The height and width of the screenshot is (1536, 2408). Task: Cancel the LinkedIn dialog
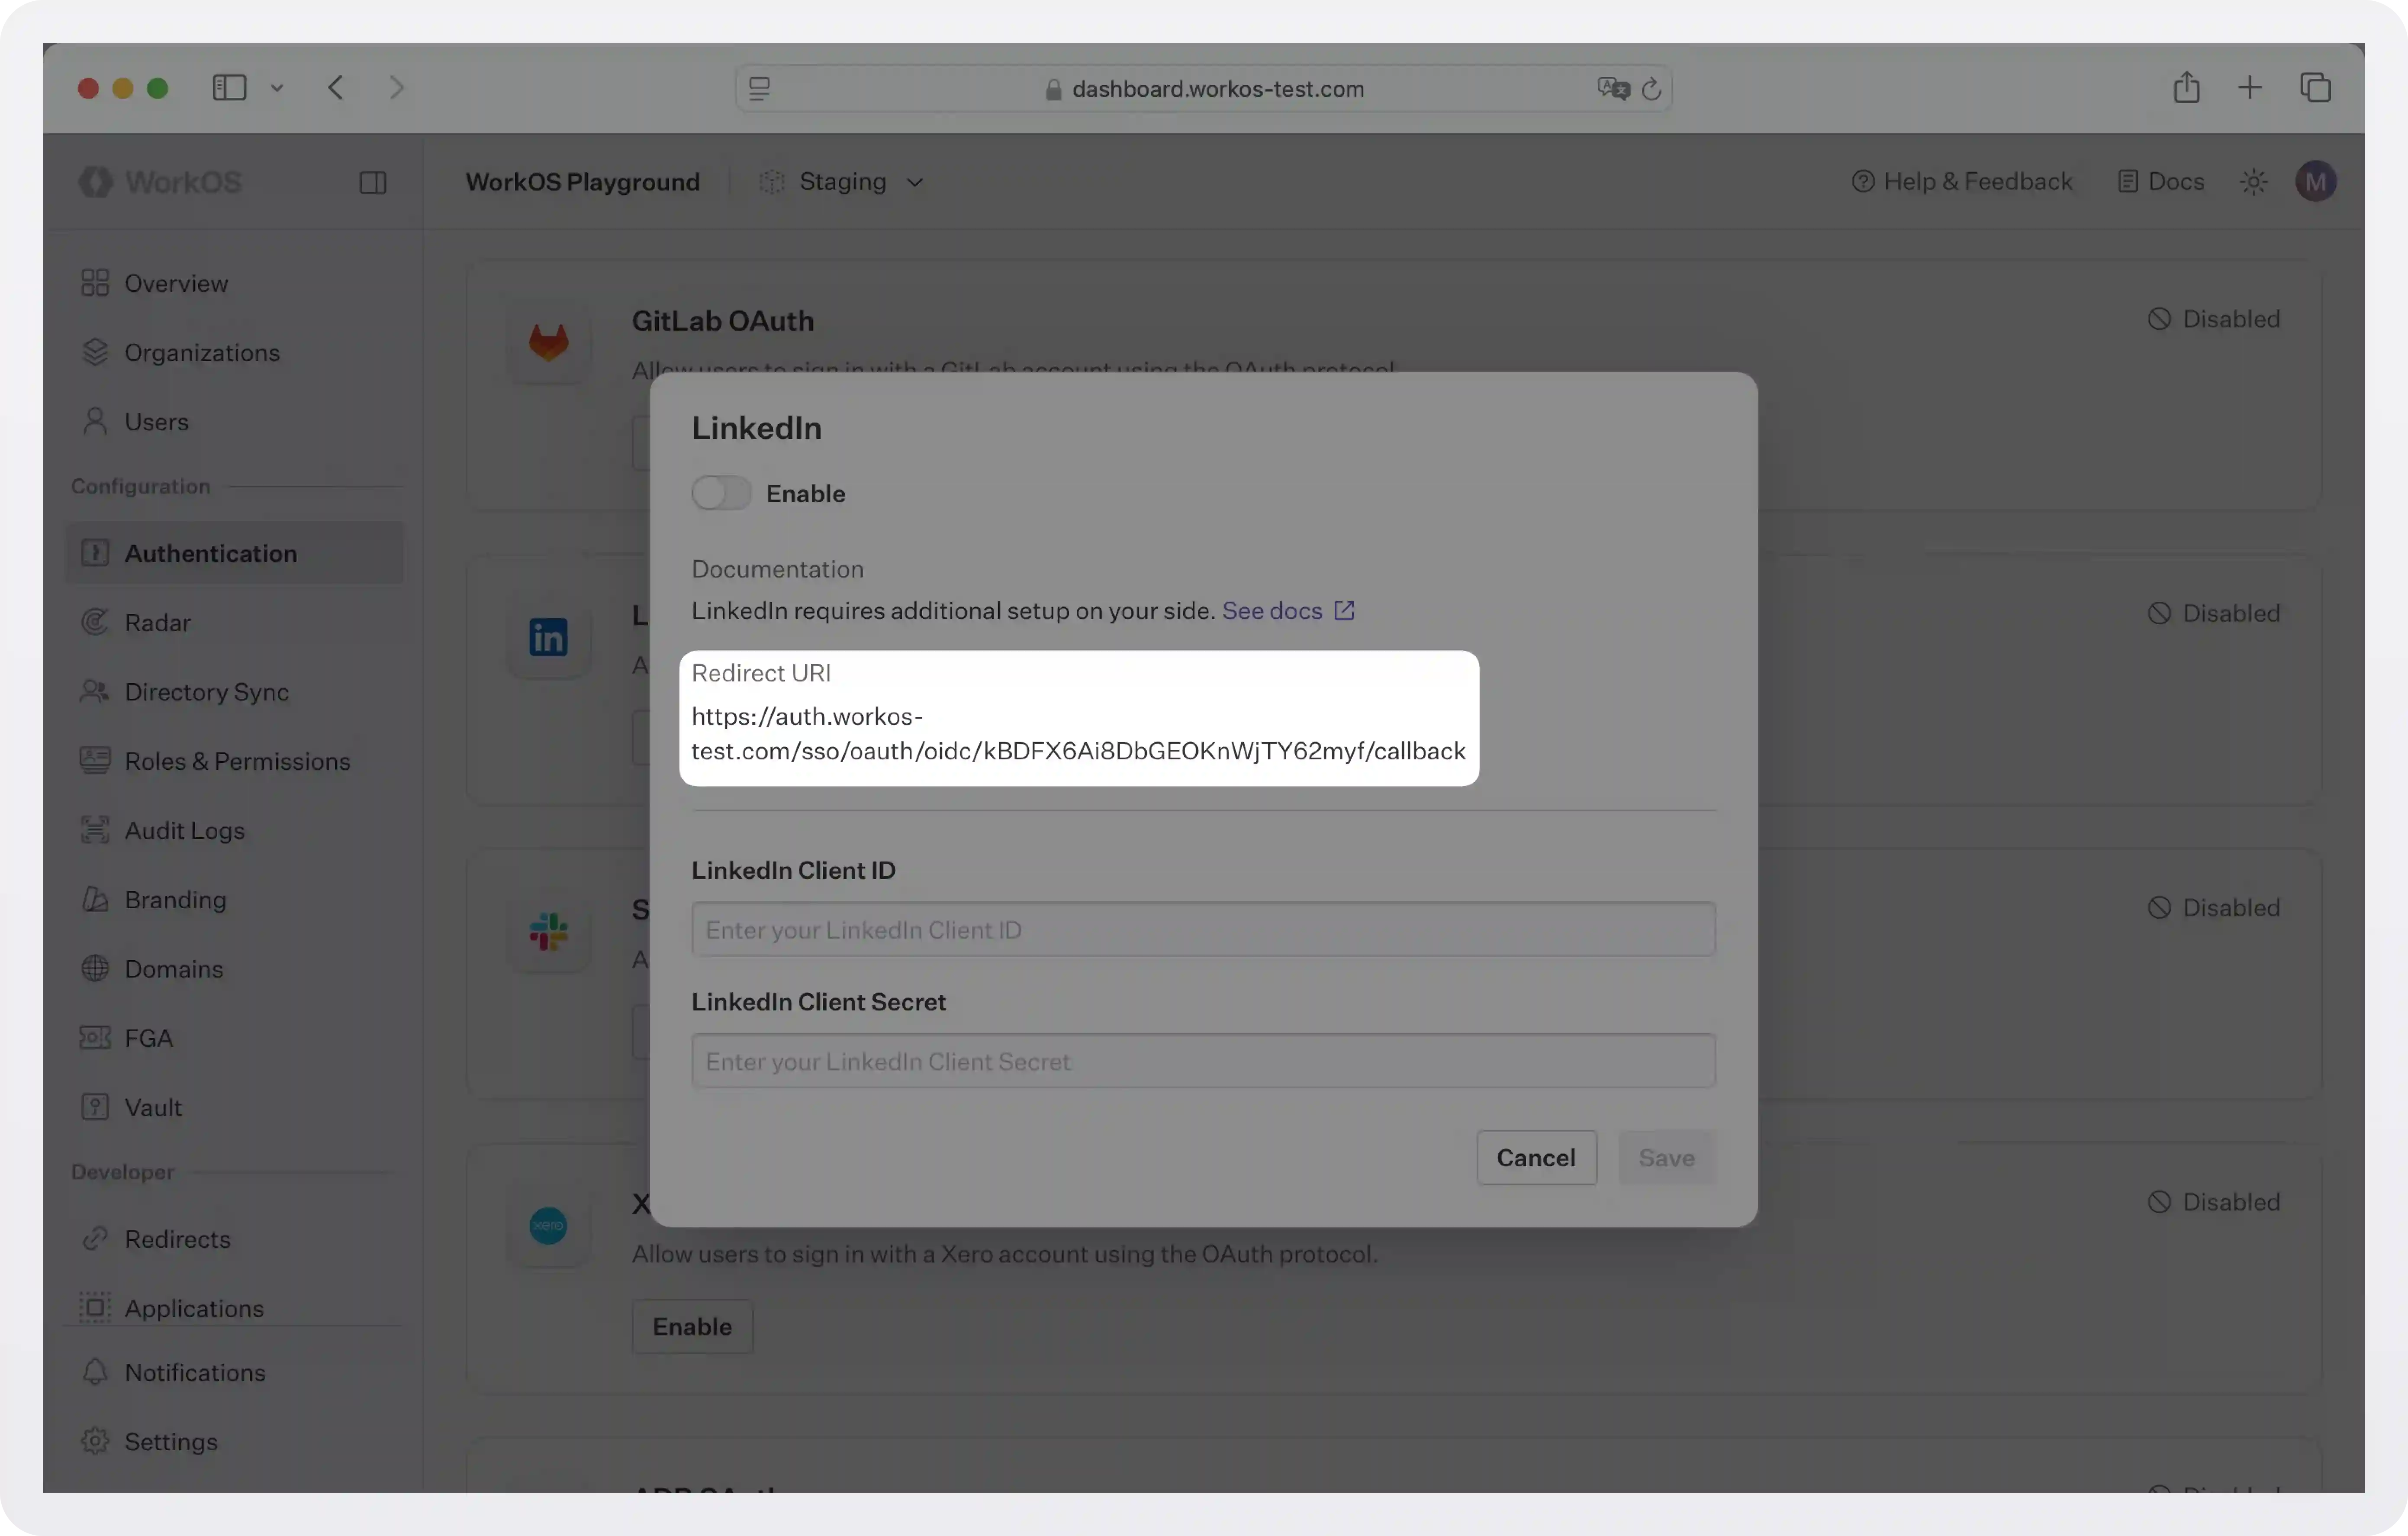coord(1536,1157)
